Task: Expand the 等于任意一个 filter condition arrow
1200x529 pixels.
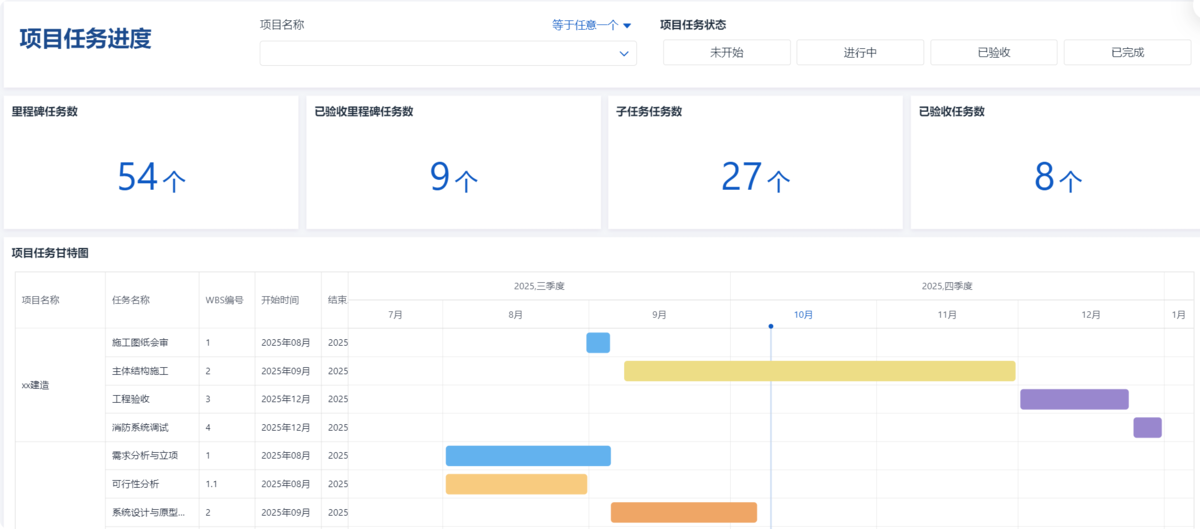Action: coord(627,26)
